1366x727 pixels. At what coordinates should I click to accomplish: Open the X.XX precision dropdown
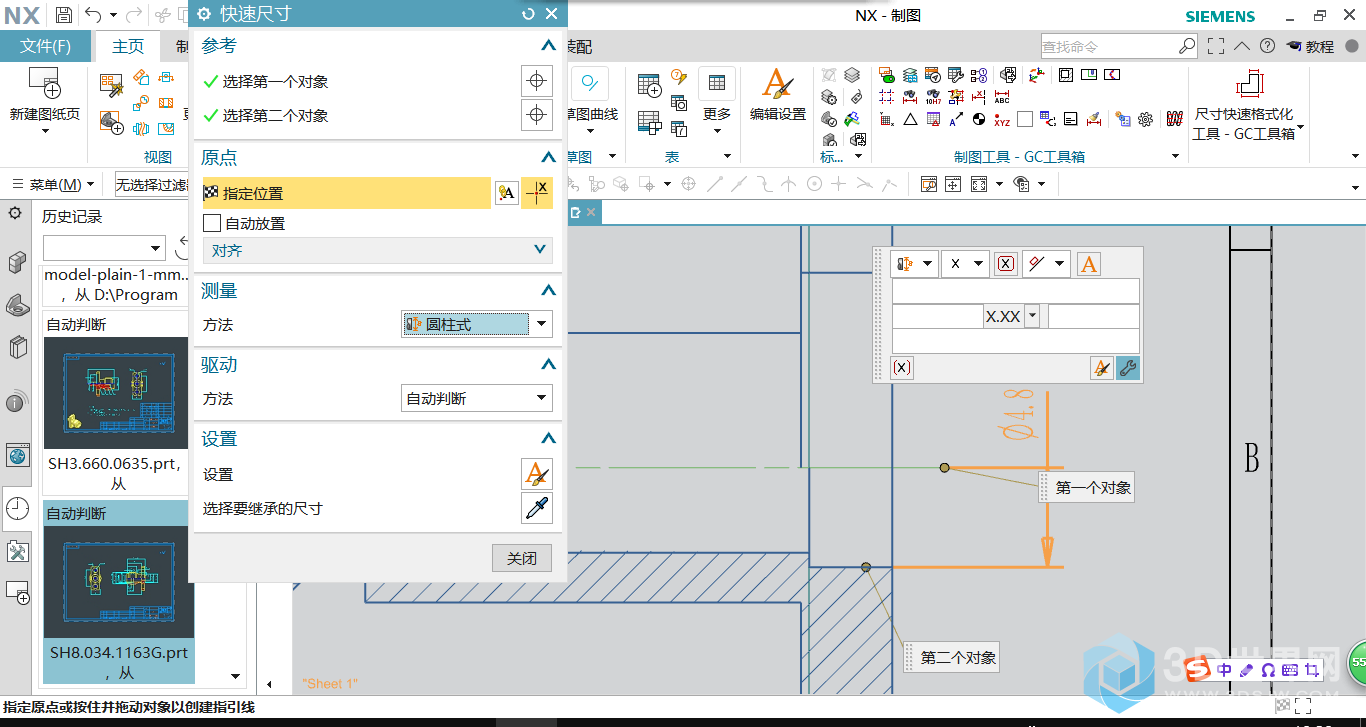coord(1032,316)
